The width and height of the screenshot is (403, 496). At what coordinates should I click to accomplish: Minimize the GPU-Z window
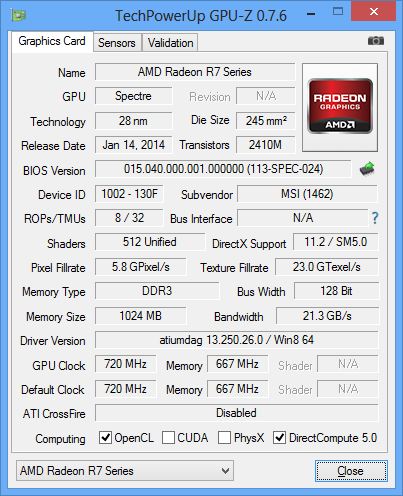tap(311, 14)
